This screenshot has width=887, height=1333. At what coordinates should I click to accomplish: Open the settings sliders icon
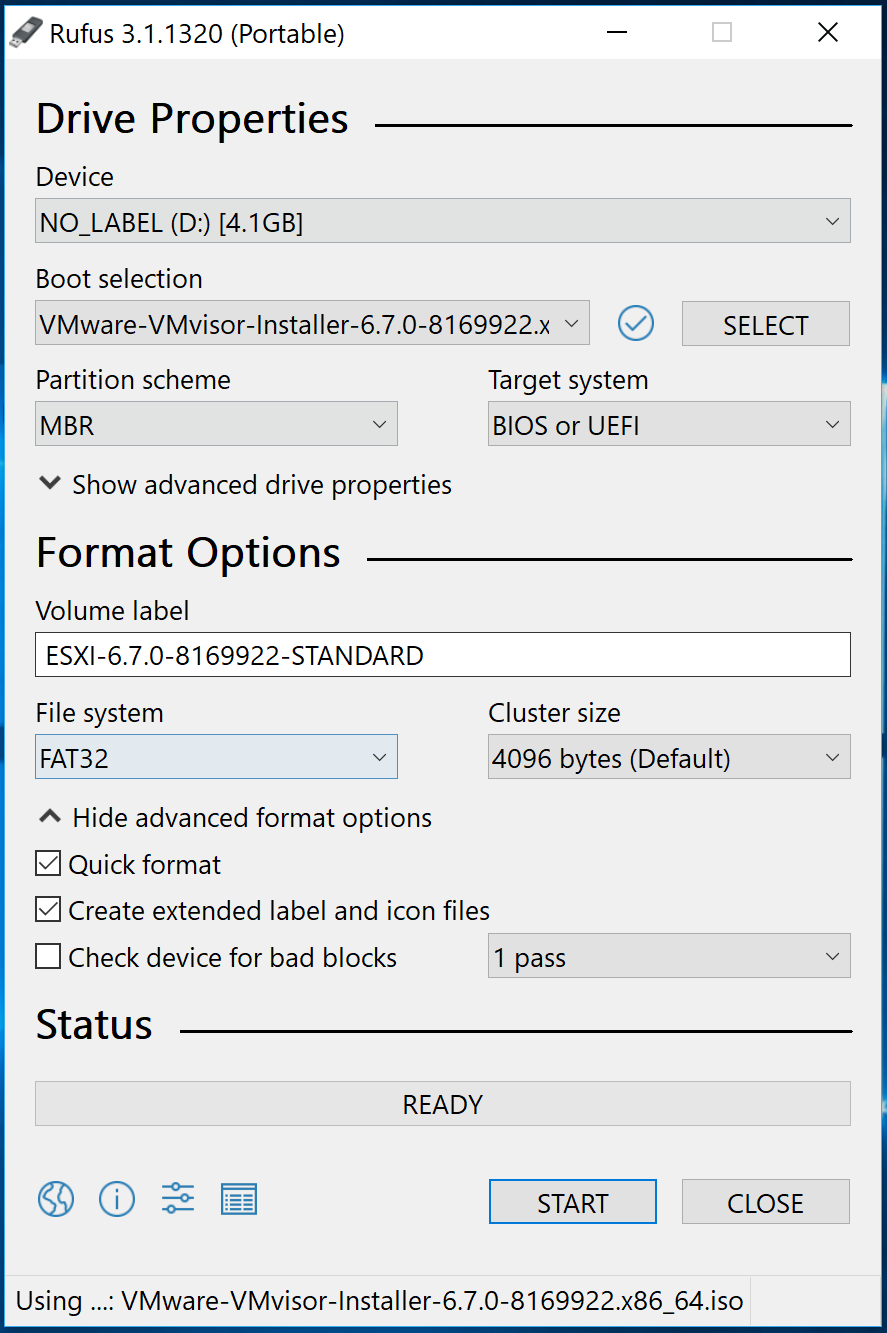tap(178, 1197)
